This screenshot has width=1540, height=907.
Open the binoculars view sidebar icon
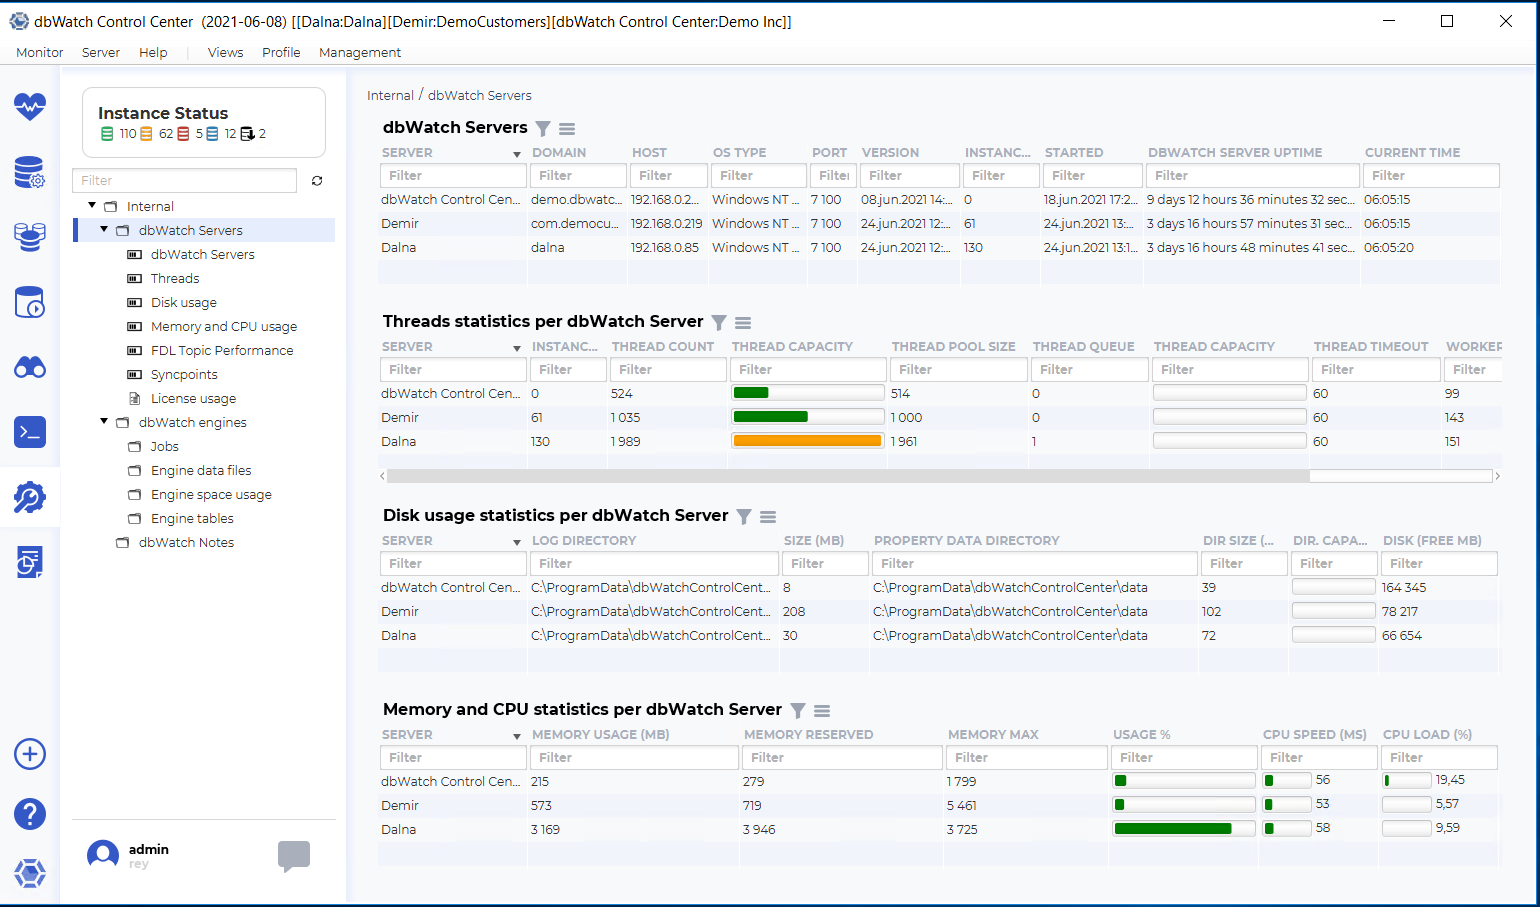(30, 368)
